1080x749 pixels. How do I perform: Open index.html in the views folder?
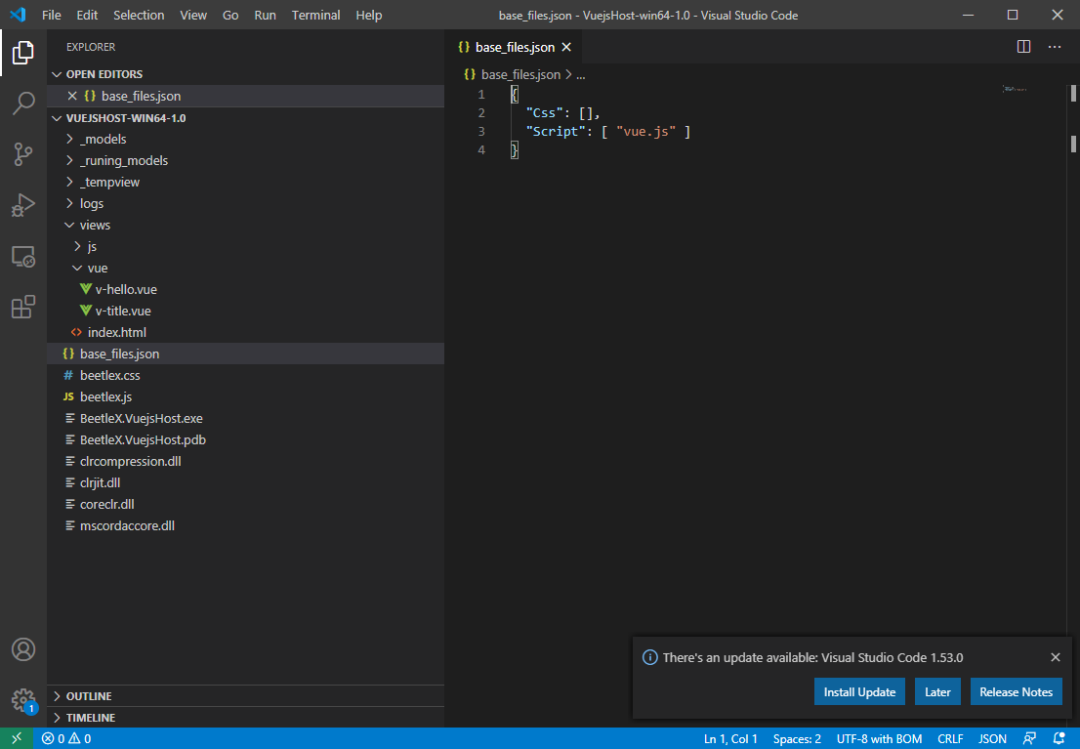(245, 332)
